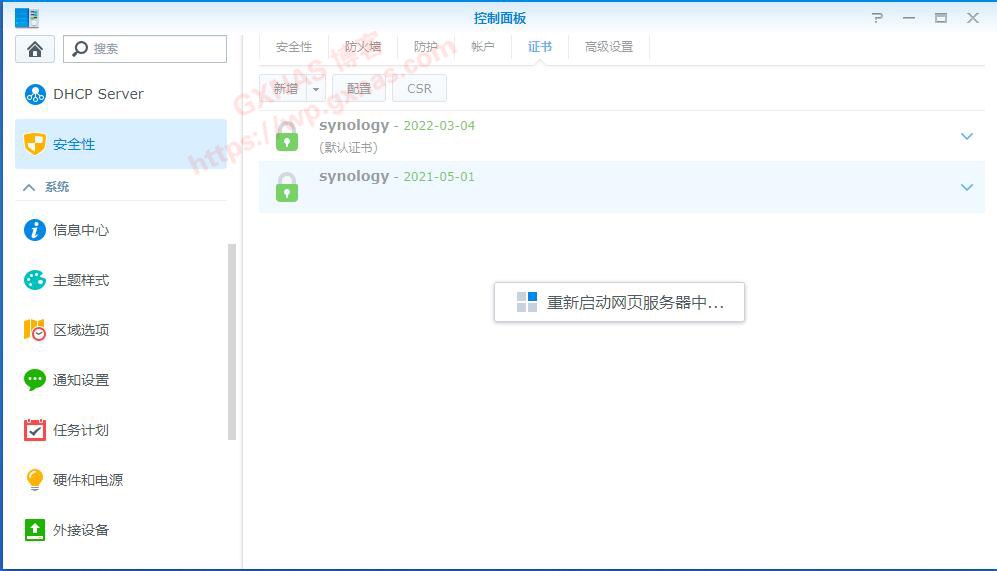Open Notification settings (通知设置)
The width and height of the screenshot is (997, 571).
80,380
